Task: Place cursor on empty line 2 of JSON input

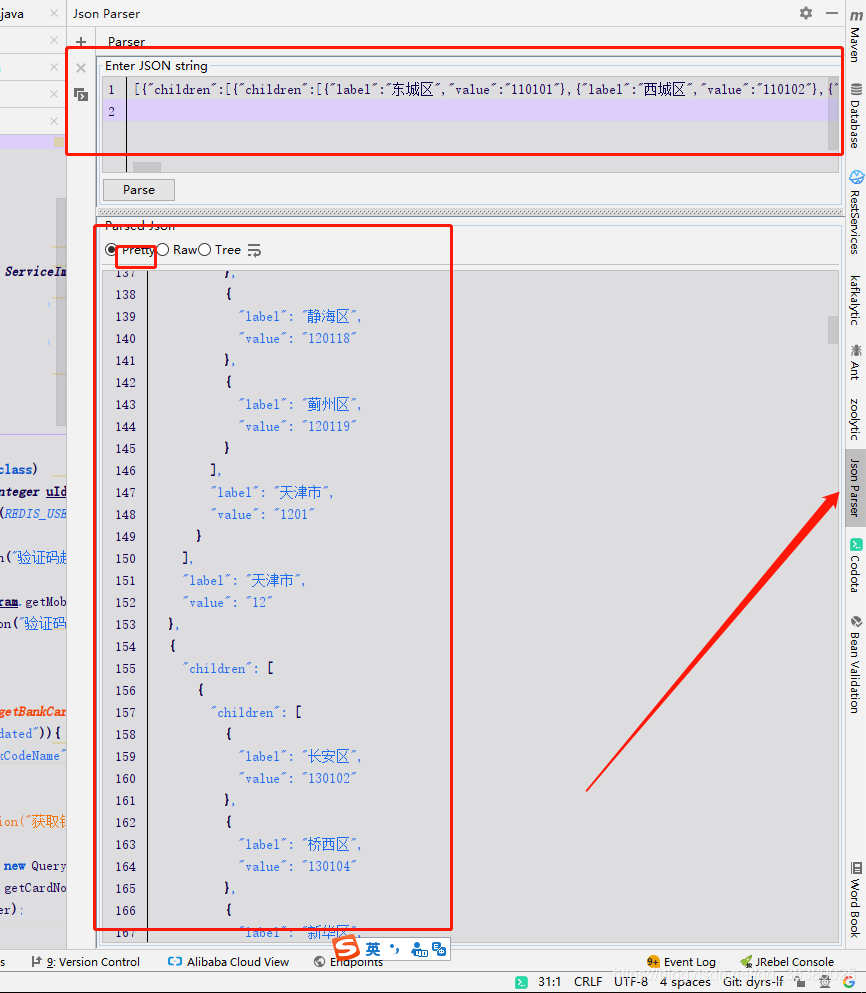Action: [x=481, y=111]
